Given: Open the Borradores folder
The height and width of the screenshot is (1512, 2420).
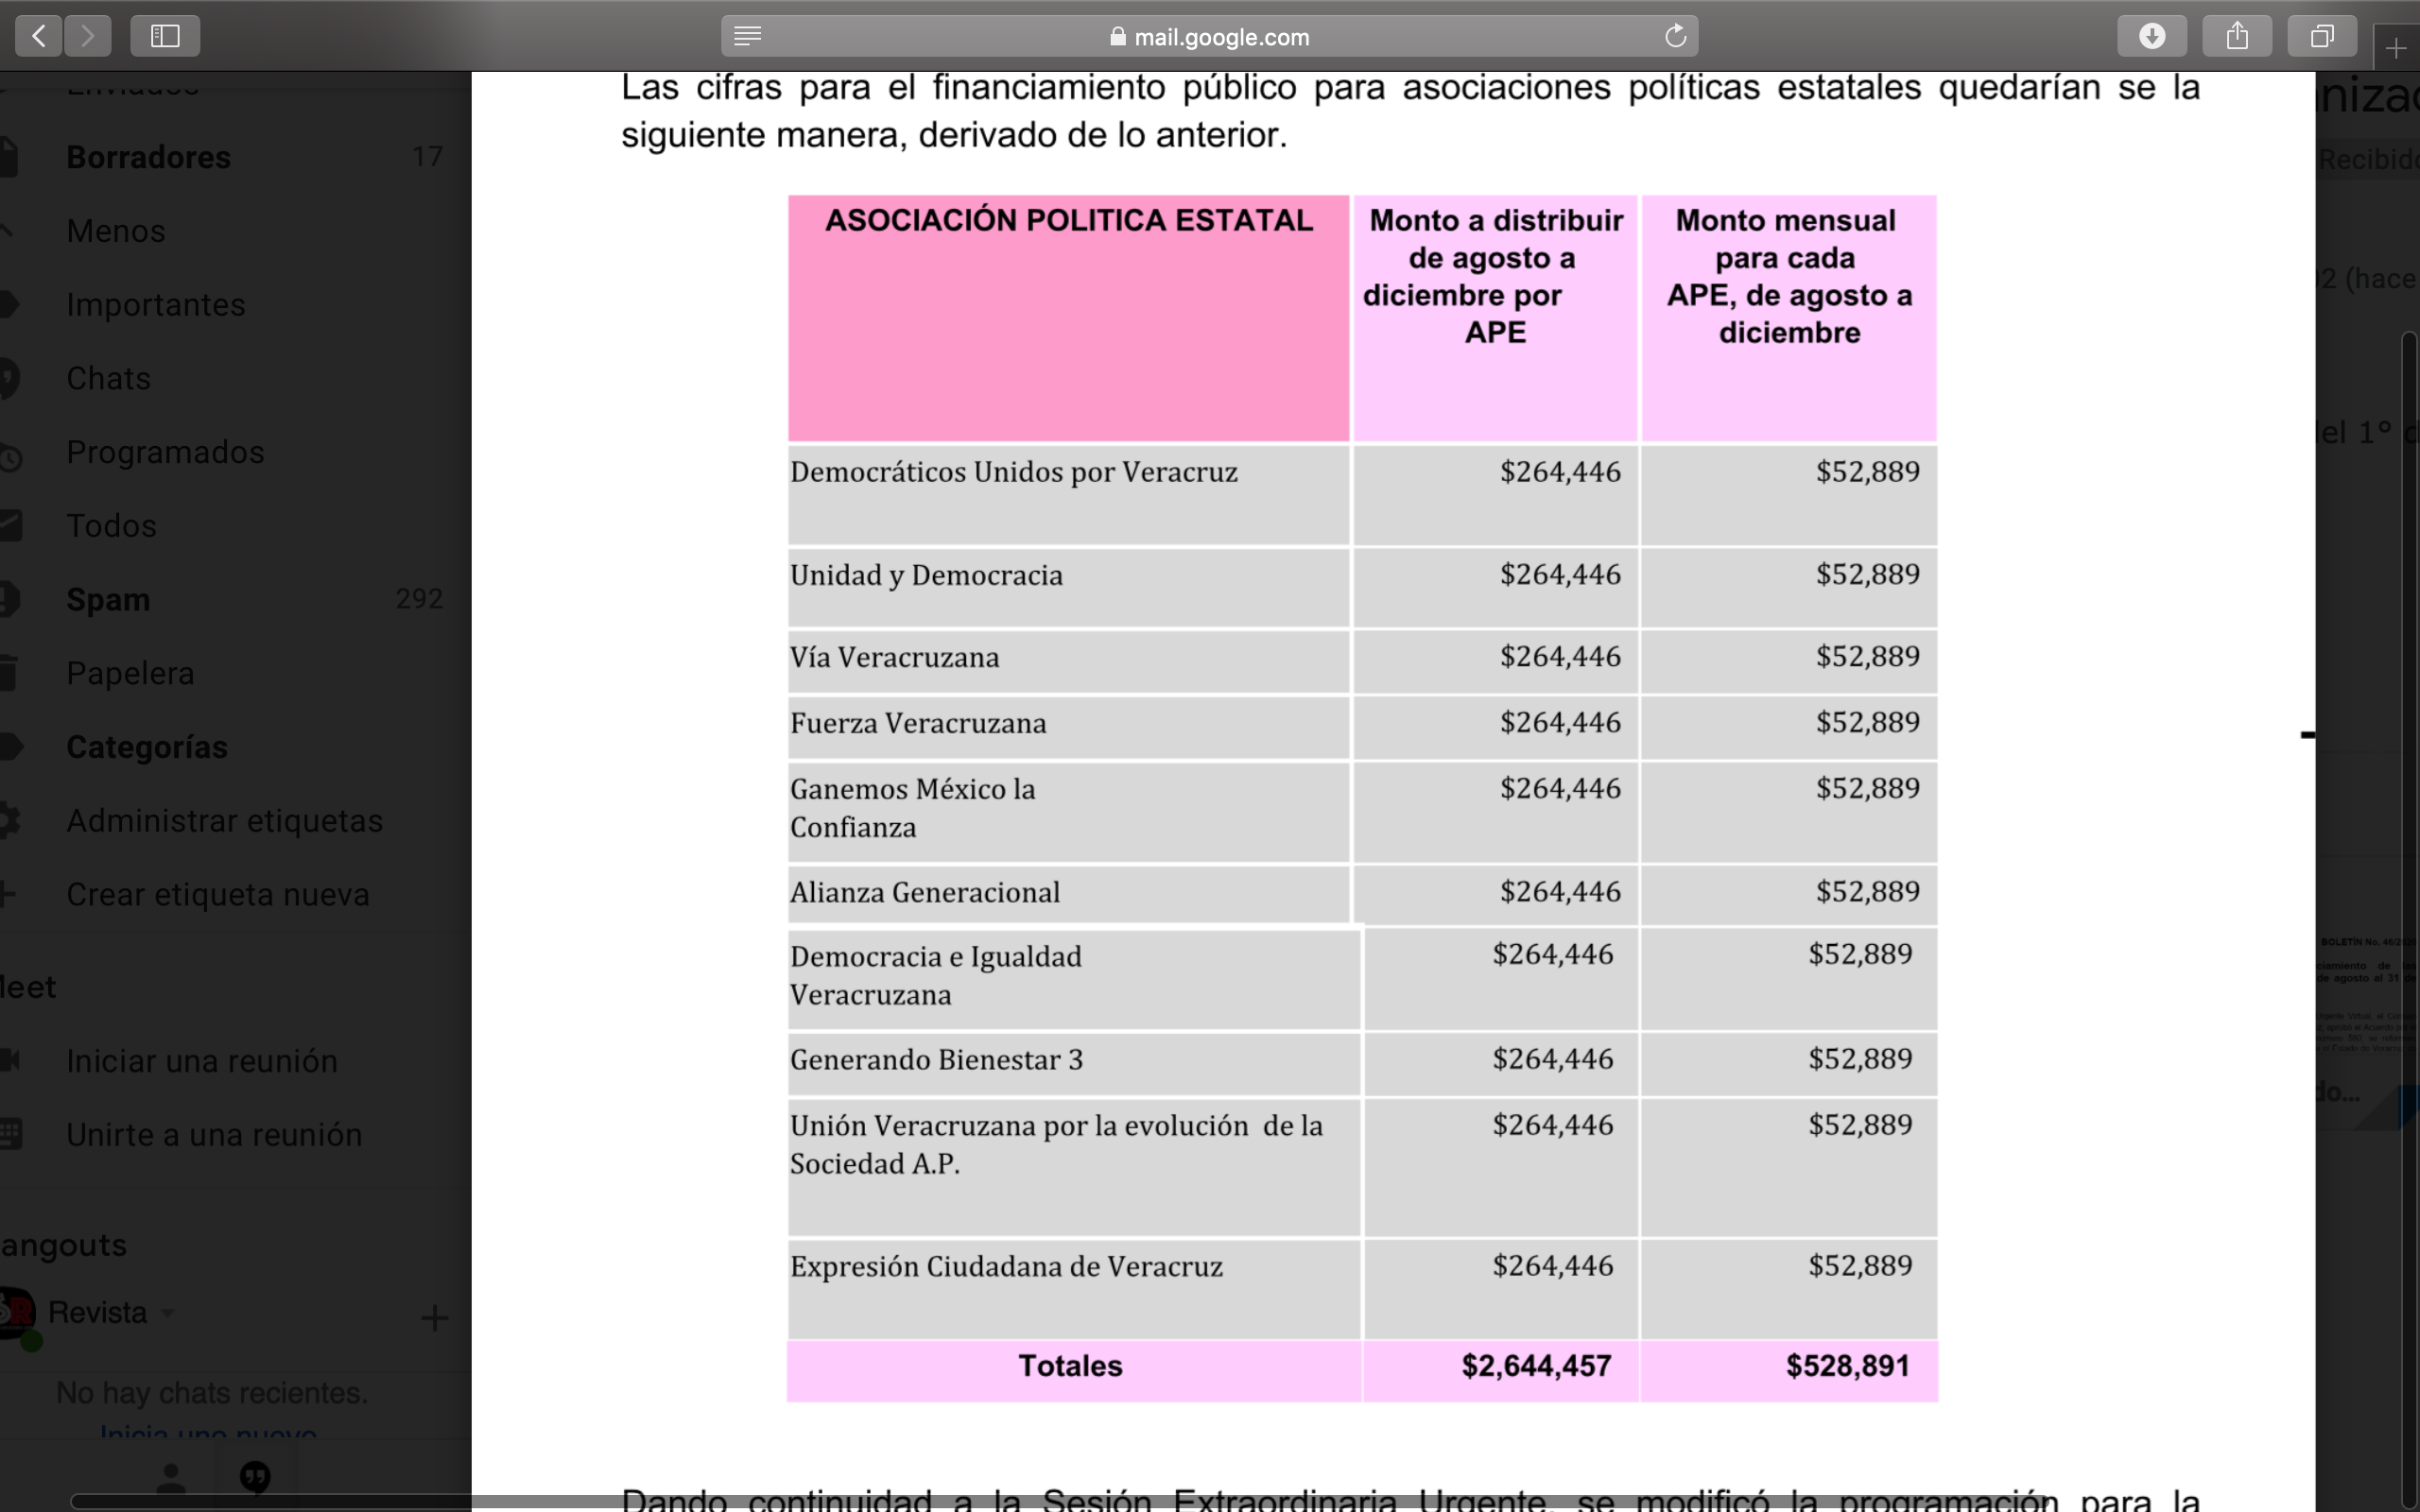Looking at the screenshot, I should click(x=148, y=157).
